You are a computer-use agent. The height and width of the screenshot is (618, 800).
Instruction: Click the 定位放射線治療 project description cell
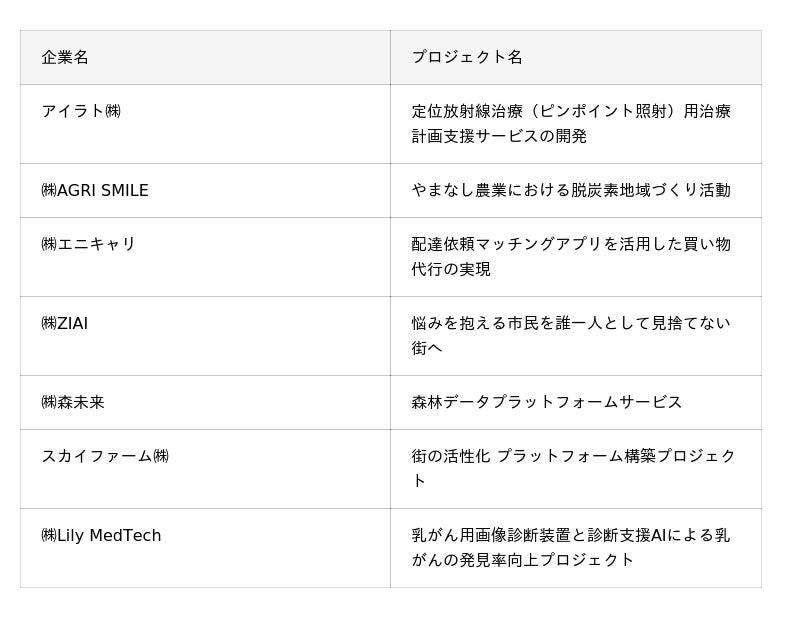pyautogui.click(x=571, y=123)
